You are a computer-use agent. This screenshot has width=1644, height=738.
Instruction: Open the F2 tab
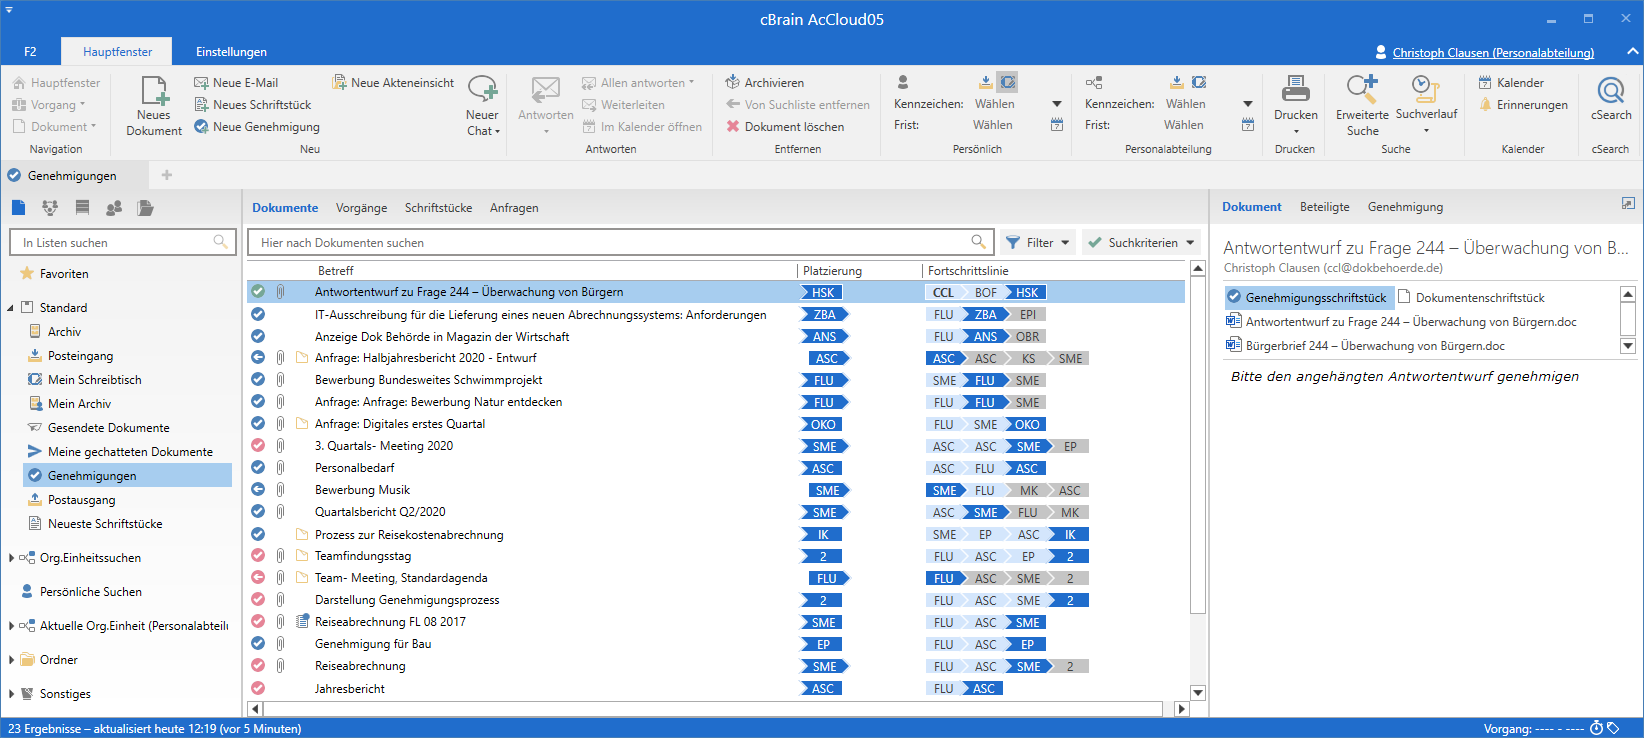[x=30, y=52]
